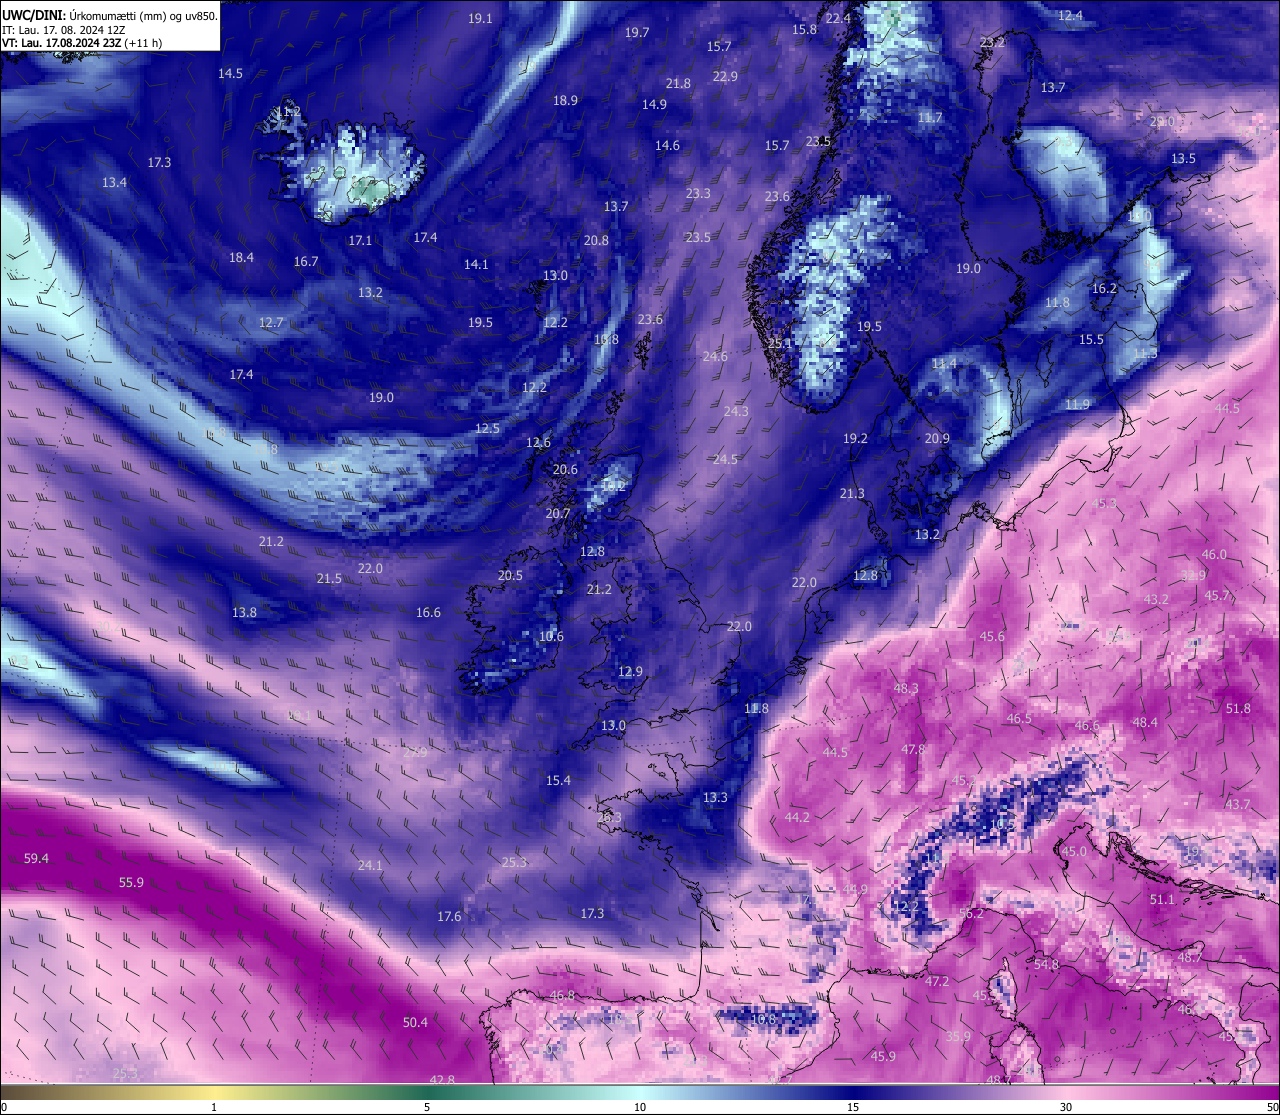Viewport: 1280px width, 1115px height.
Task: Select the 54.8 value near Corsica
Action: (1046, 965)
